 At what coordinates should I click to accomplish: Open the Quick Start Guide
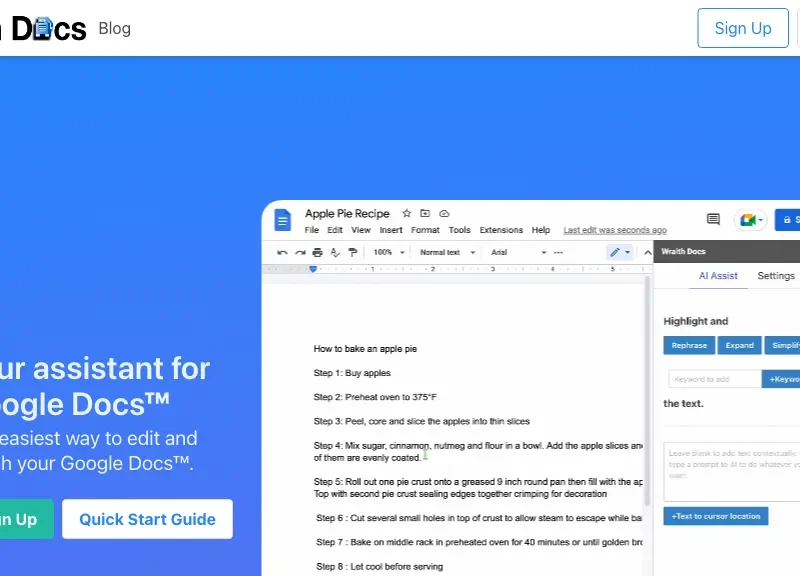147,519
